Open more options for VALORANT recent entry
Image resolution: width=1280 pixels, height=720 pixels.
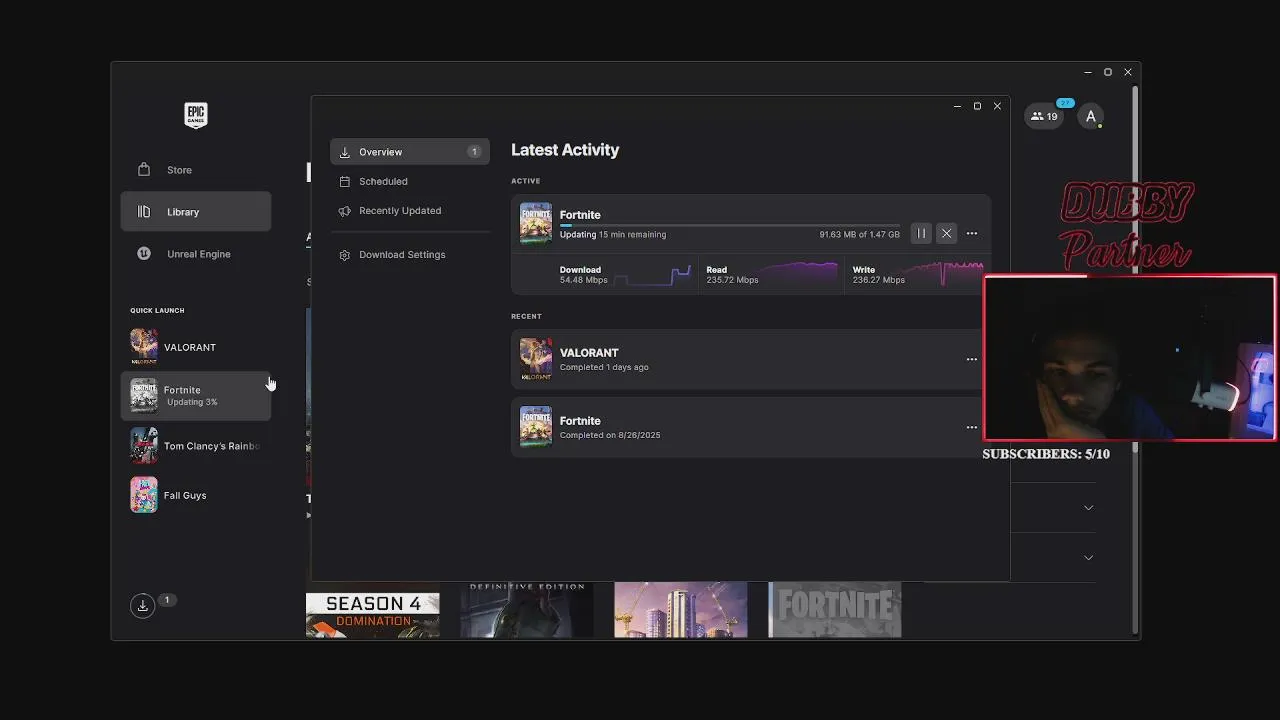[x=971, y=359]
